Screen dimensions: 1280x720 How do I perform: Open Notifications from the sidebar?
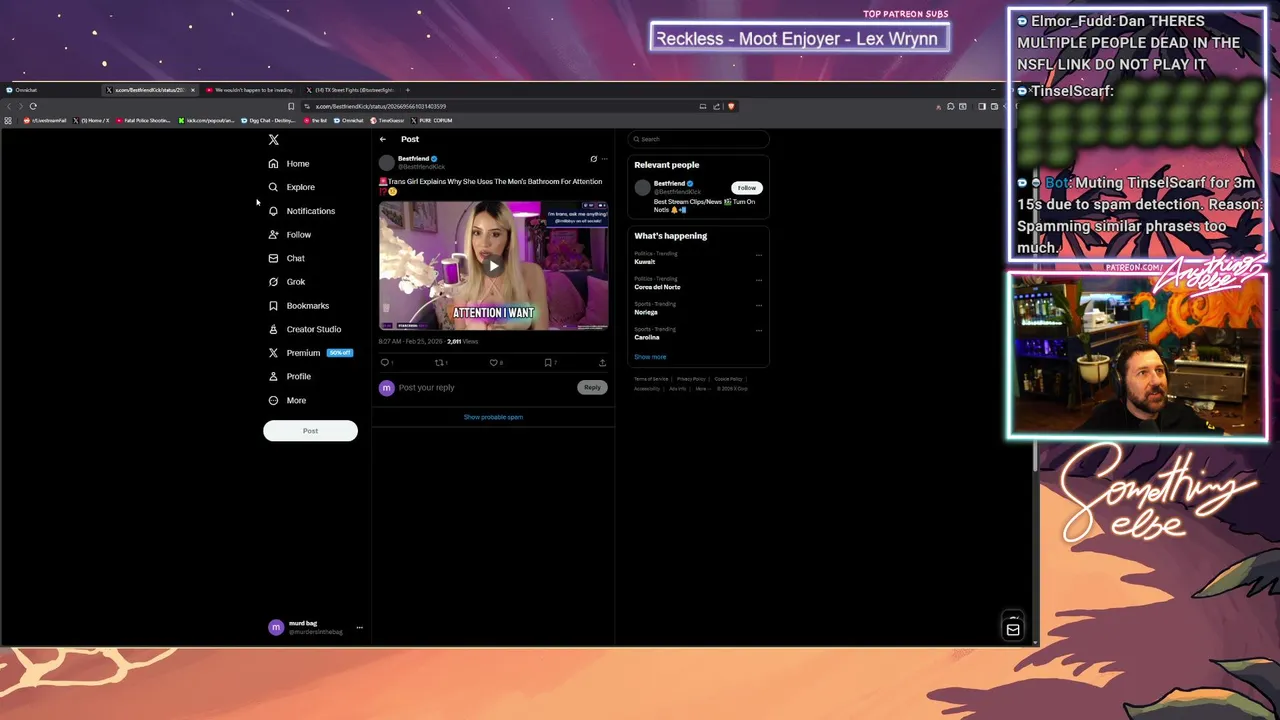click(301, 211)
